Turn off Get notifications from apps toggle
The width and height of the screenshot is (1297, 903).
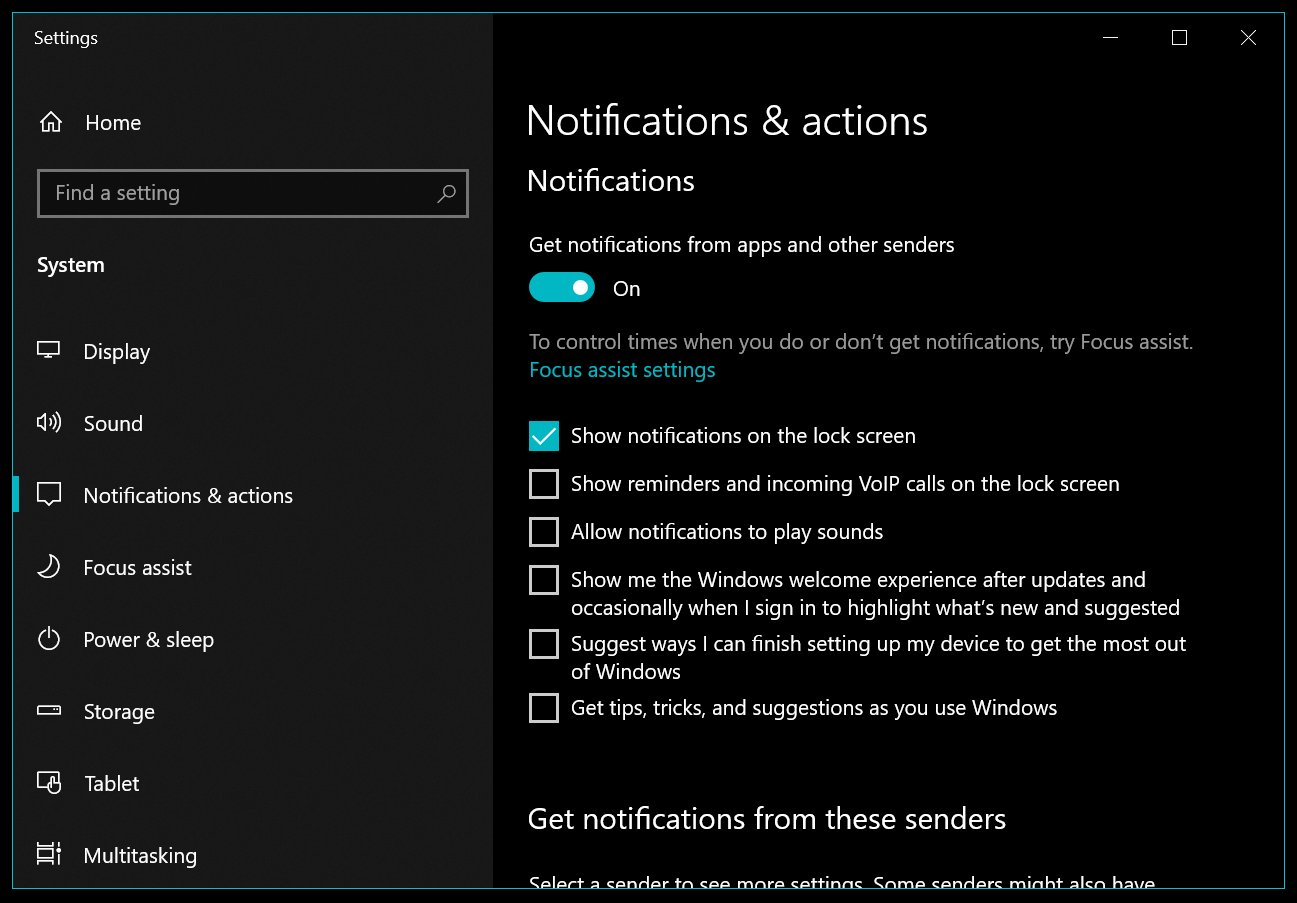tap(562, 288)
